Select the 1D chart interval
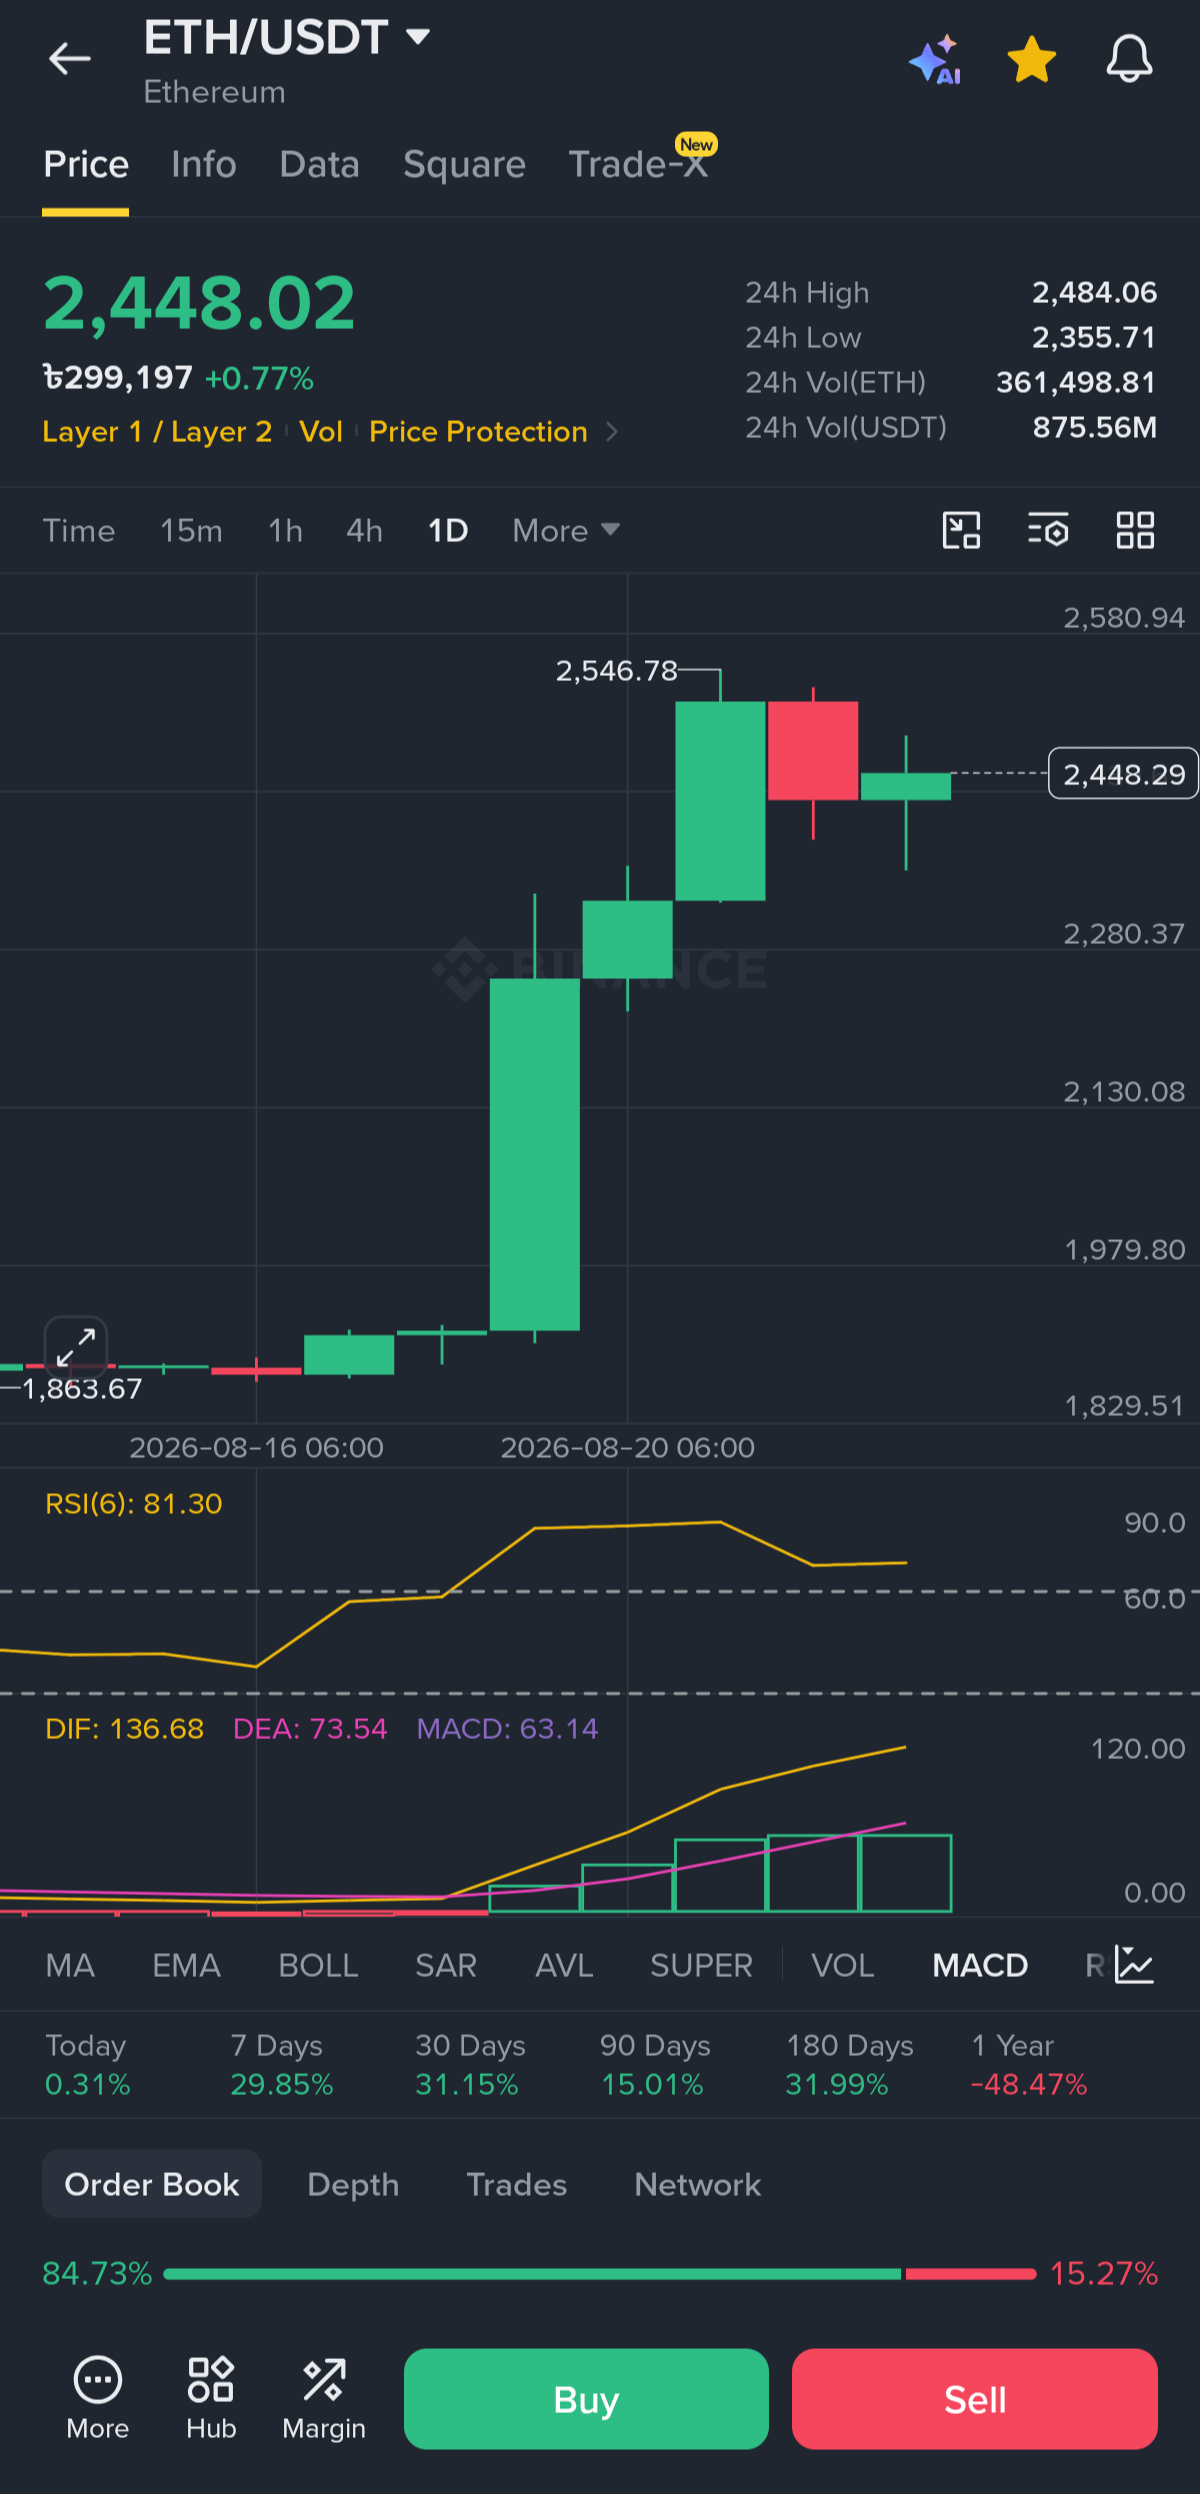 [448, 531]
